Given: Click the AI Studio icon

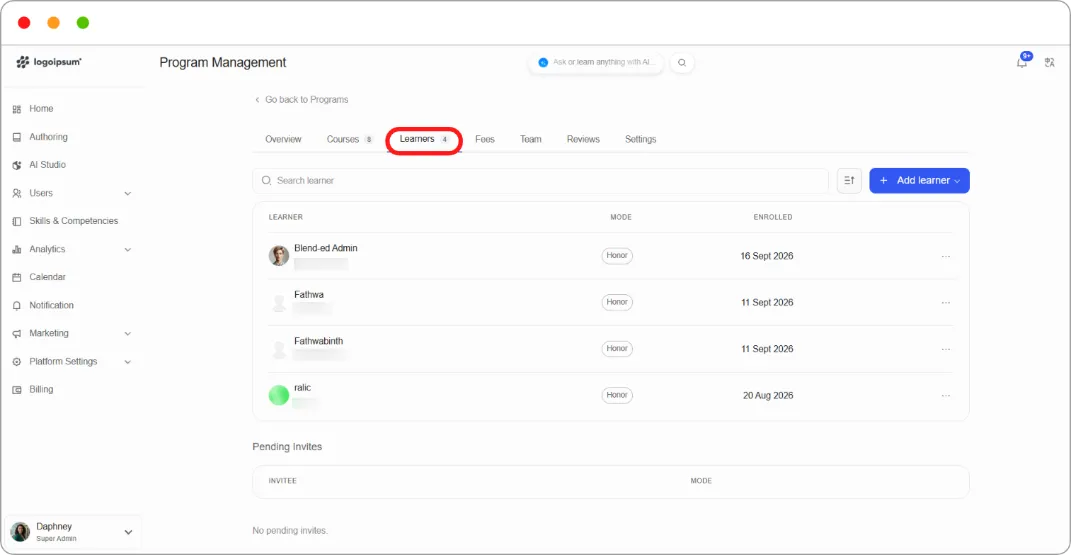Looking at the screenshot, I should tap(17, 165).
